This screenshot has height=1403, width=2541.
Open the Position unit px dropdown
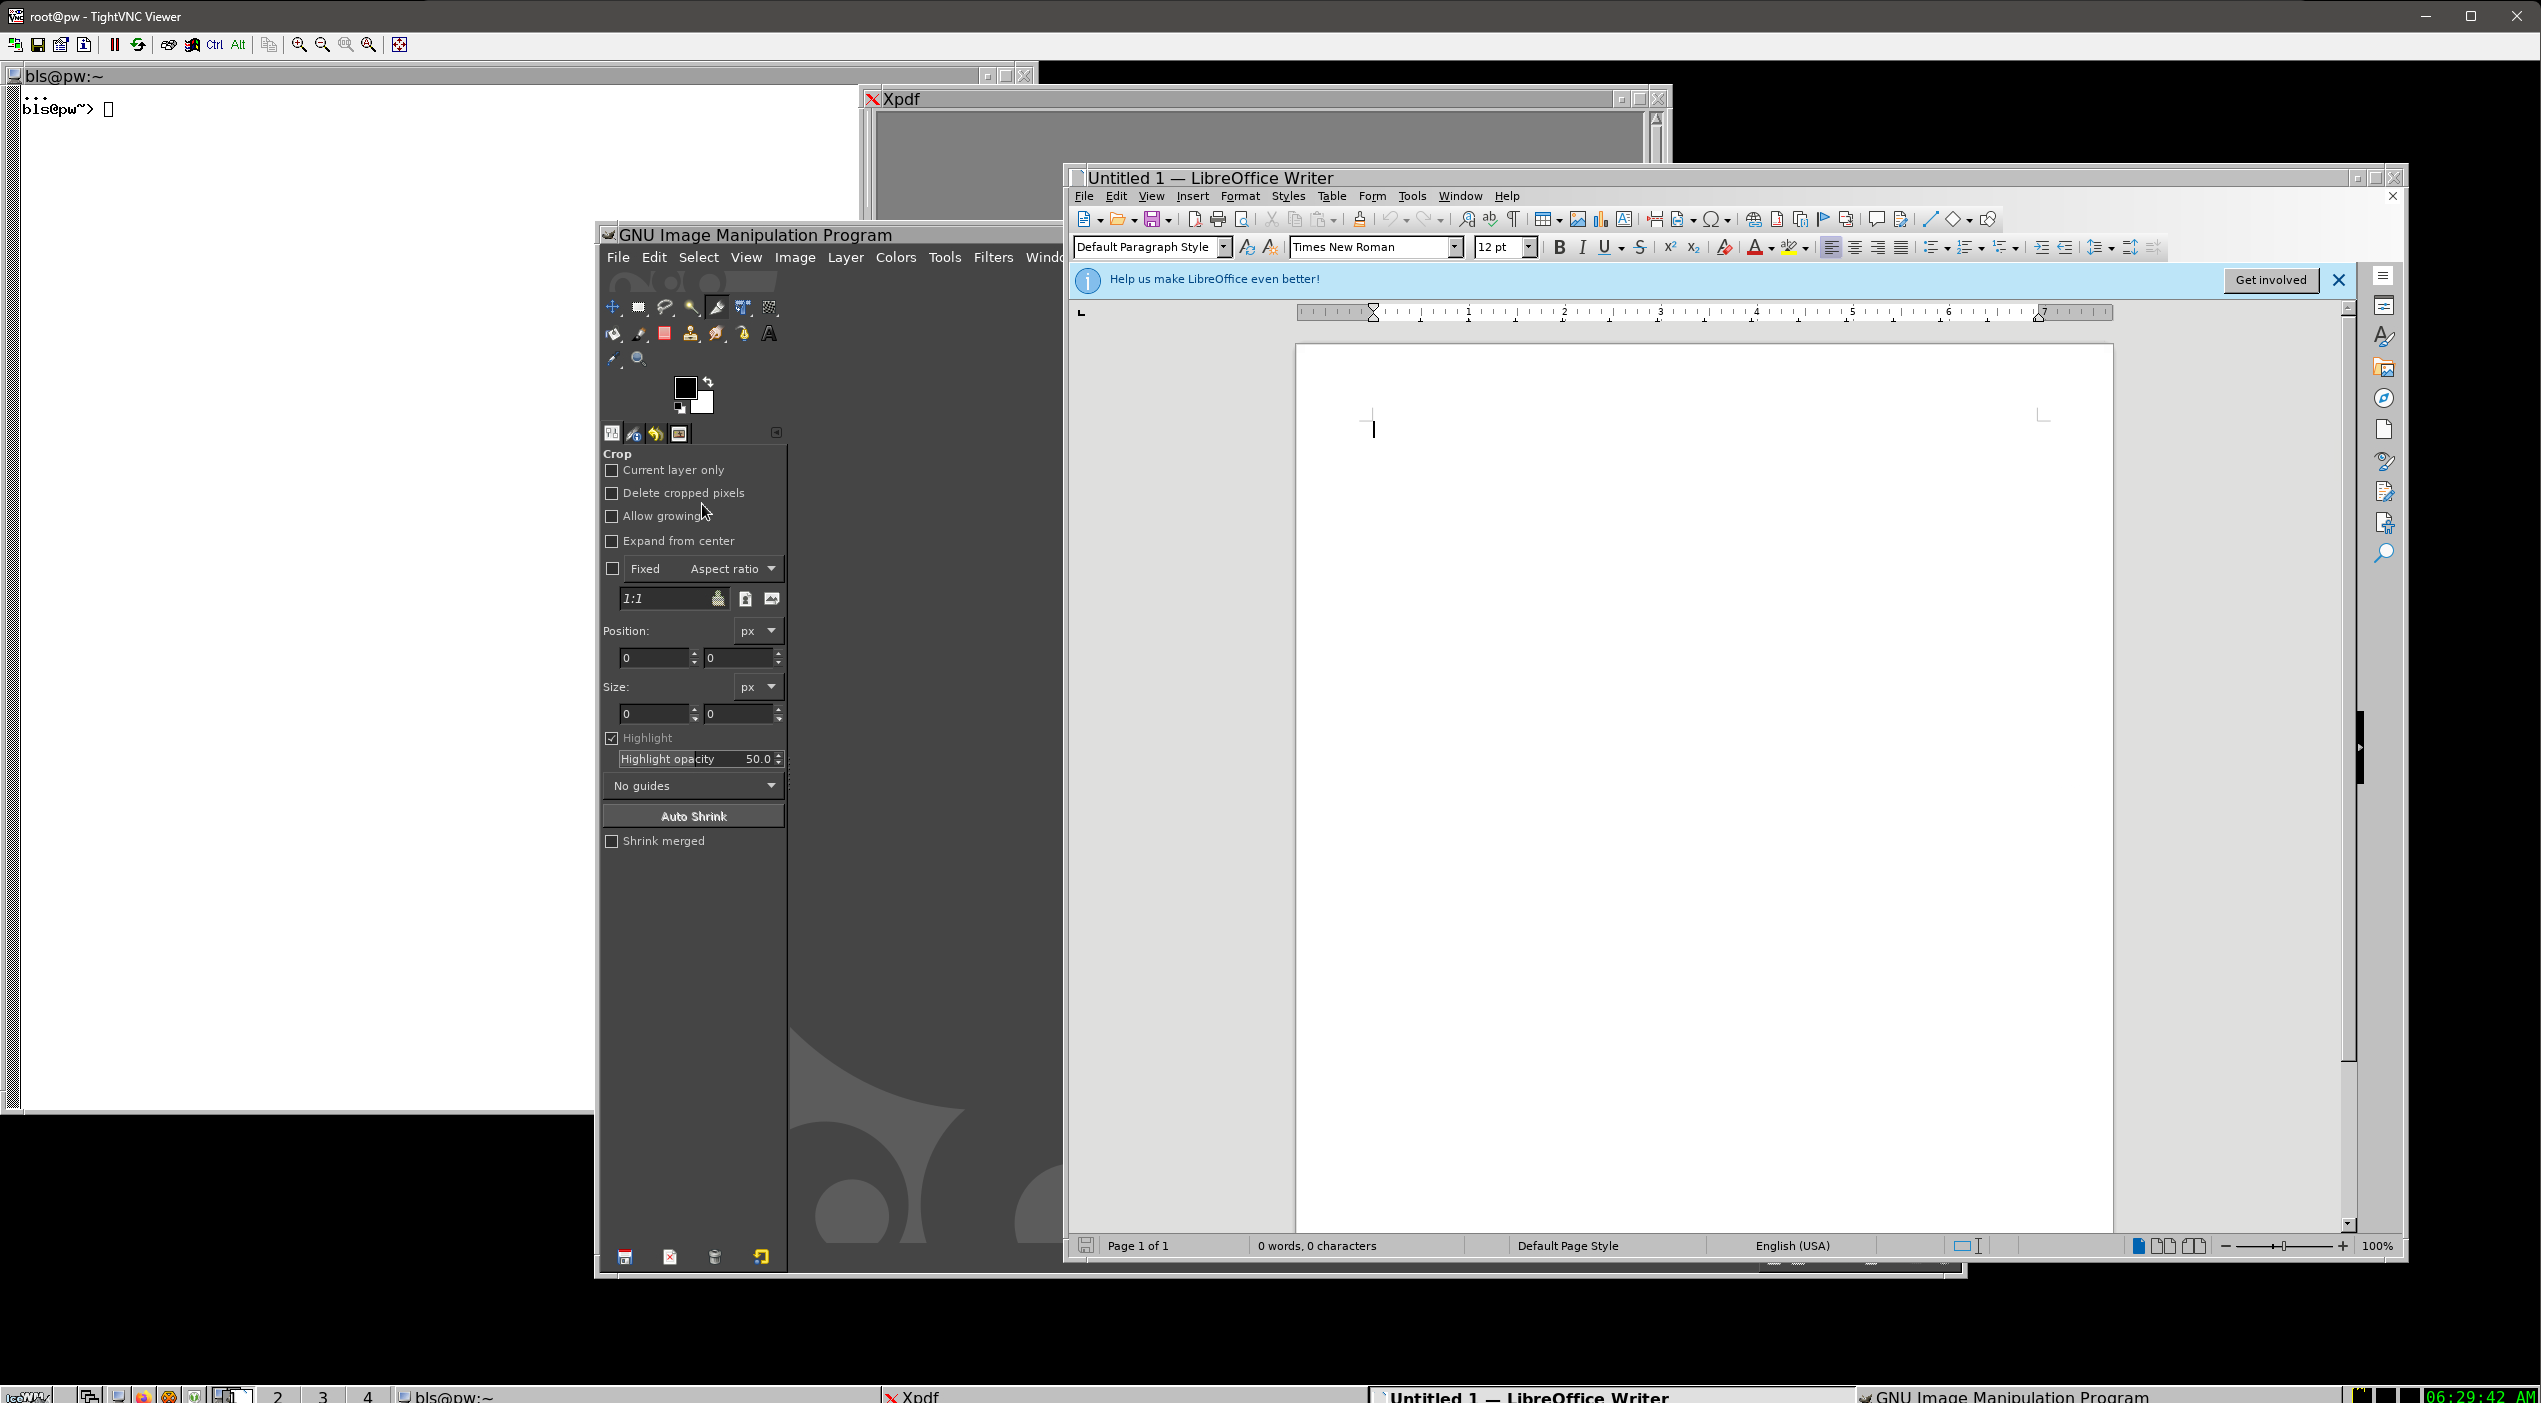coord(758,631)
